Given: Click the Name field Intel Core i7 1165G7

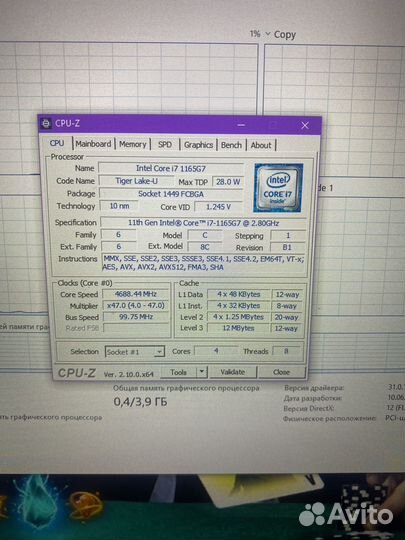Looking at the screenshot, I should pyautogui.click(x=171, y=169).
